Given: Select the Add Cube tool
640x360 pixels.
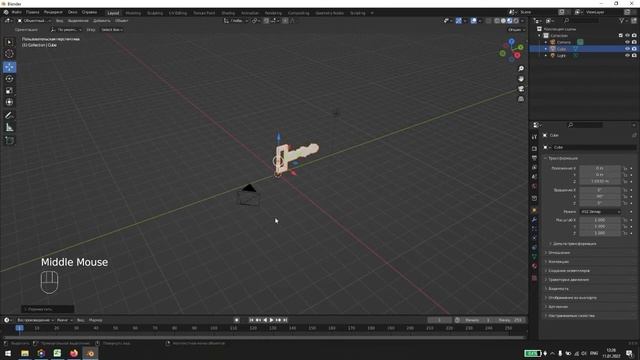Looking at the screenshot, I should pos(9,141).
